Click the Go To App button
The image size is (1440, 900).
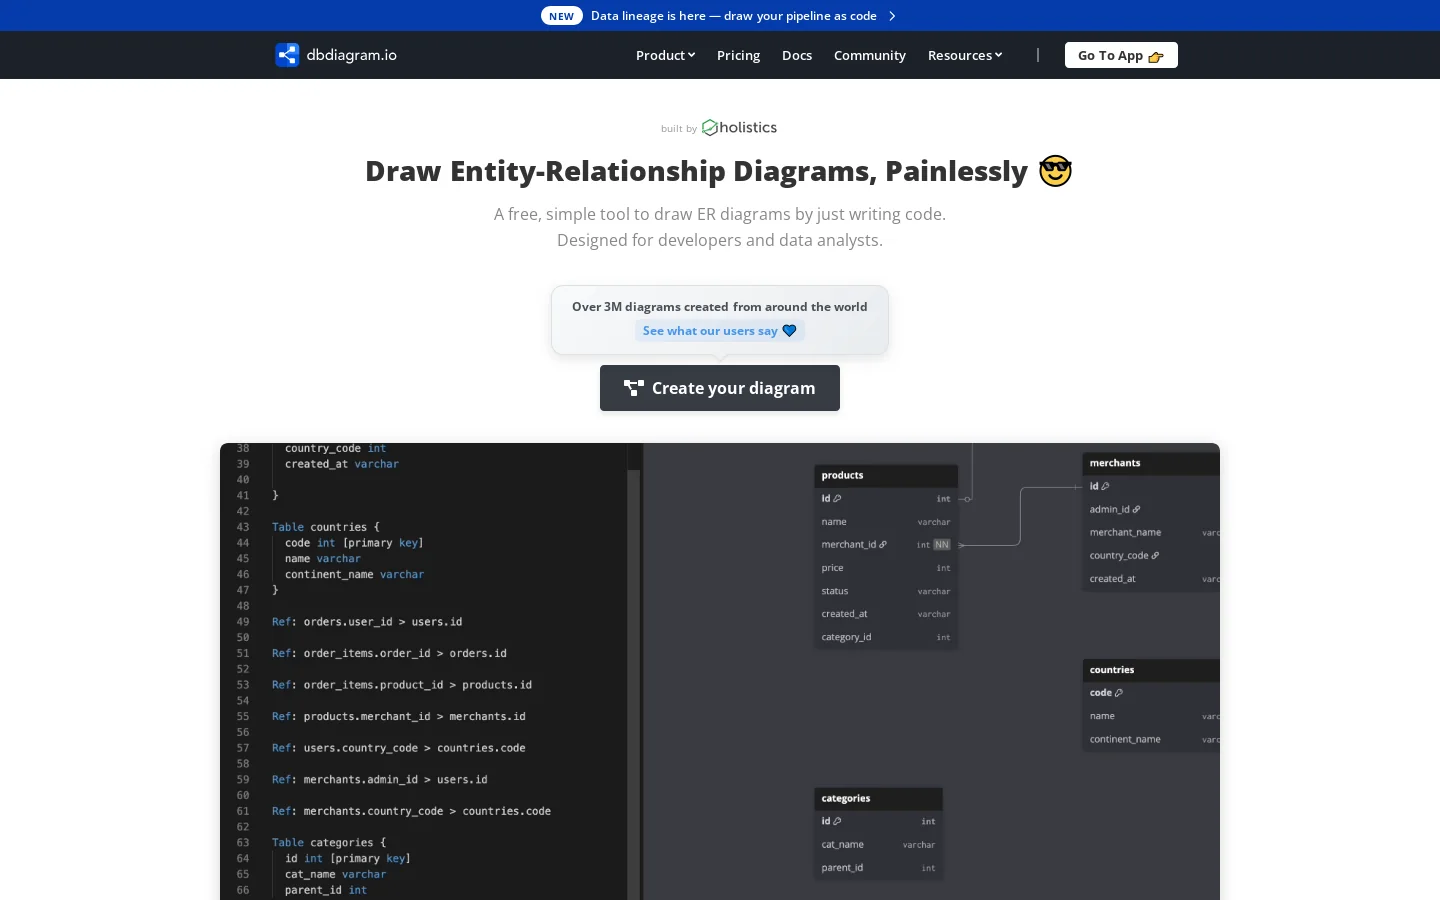coord(1121,55)
